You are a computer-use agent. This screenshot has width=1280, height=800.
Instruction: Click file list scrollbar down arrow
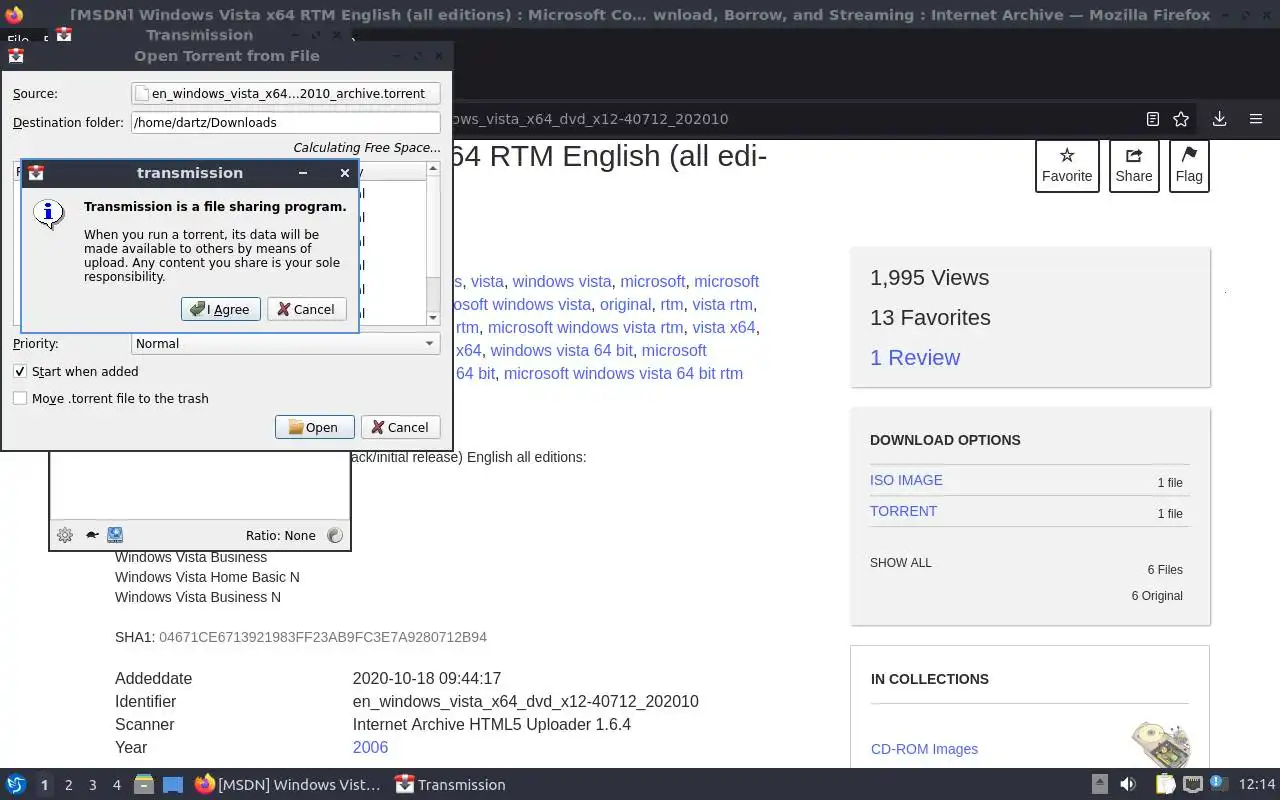433,318
